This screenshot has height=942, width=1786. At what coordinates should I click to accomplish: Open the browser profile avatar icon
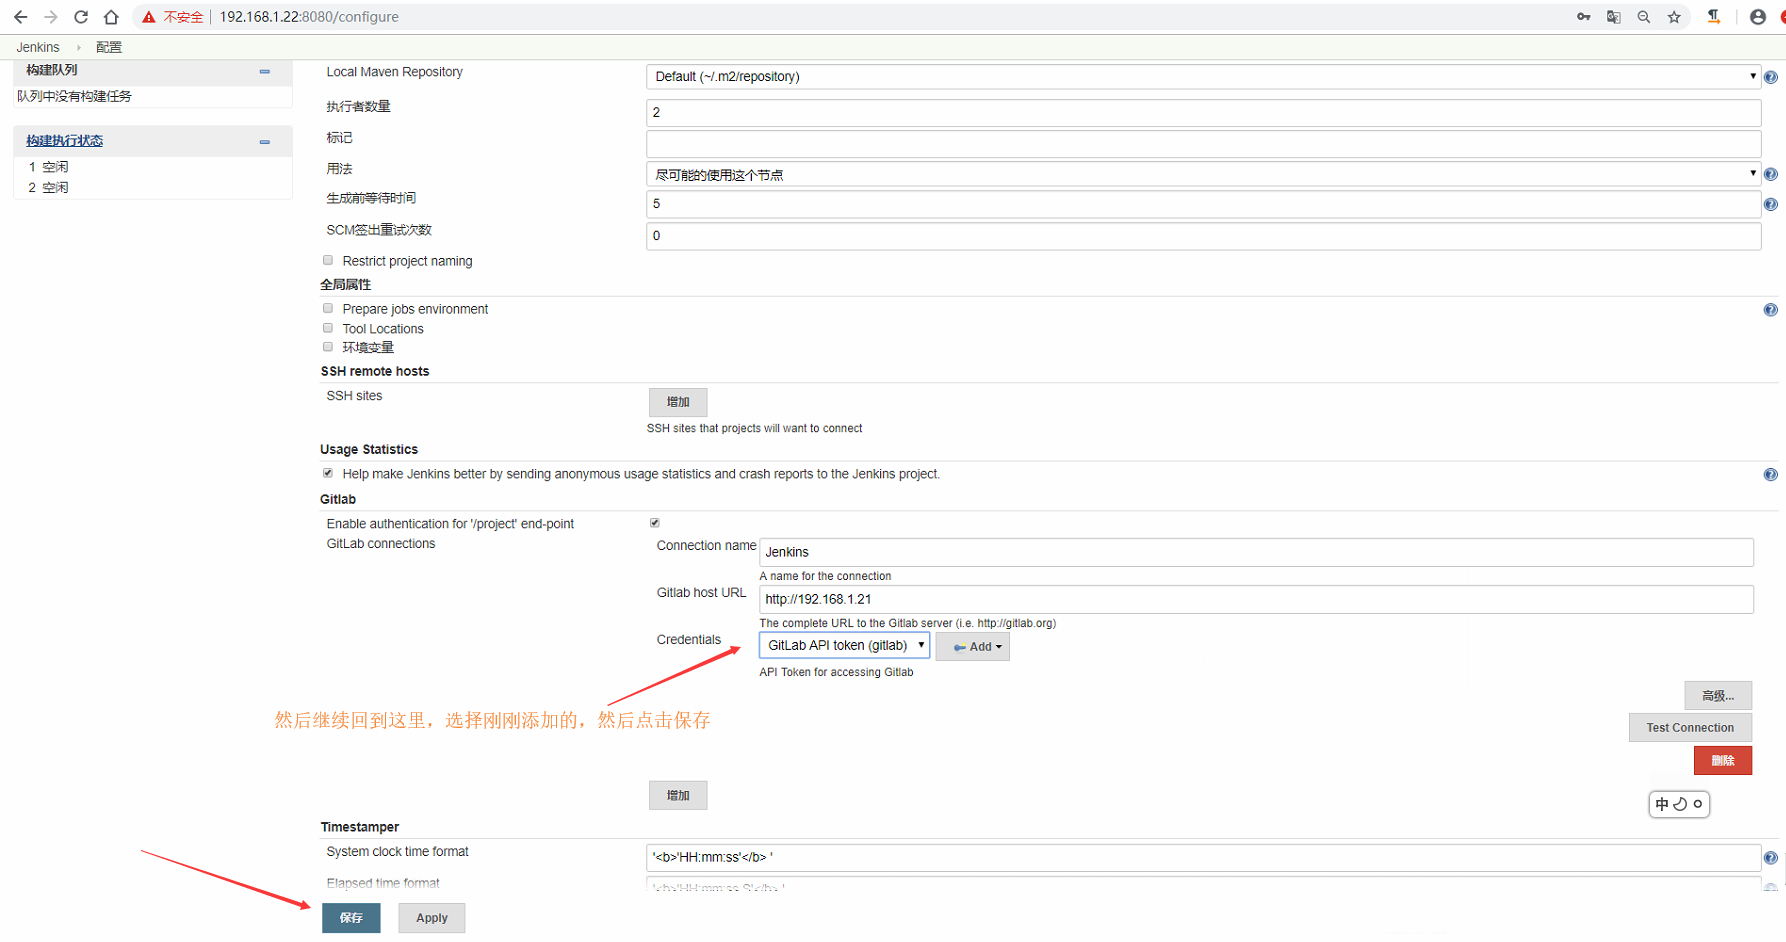click(x=1757, y=17)
